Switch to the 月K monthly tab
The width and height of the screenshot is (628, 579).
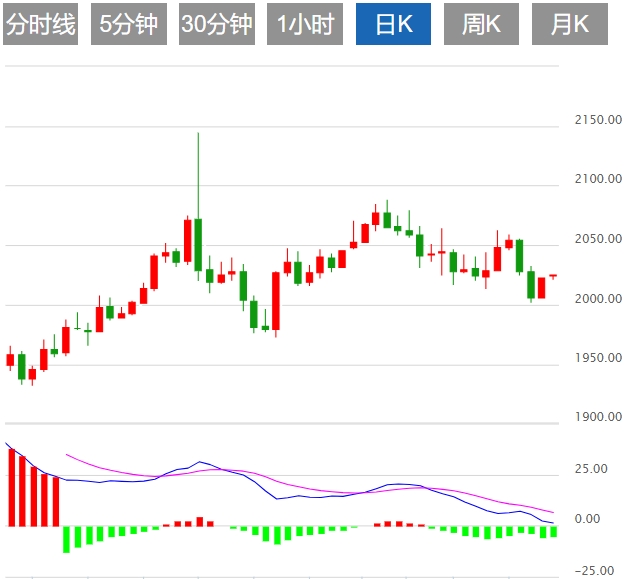(570, 24)
